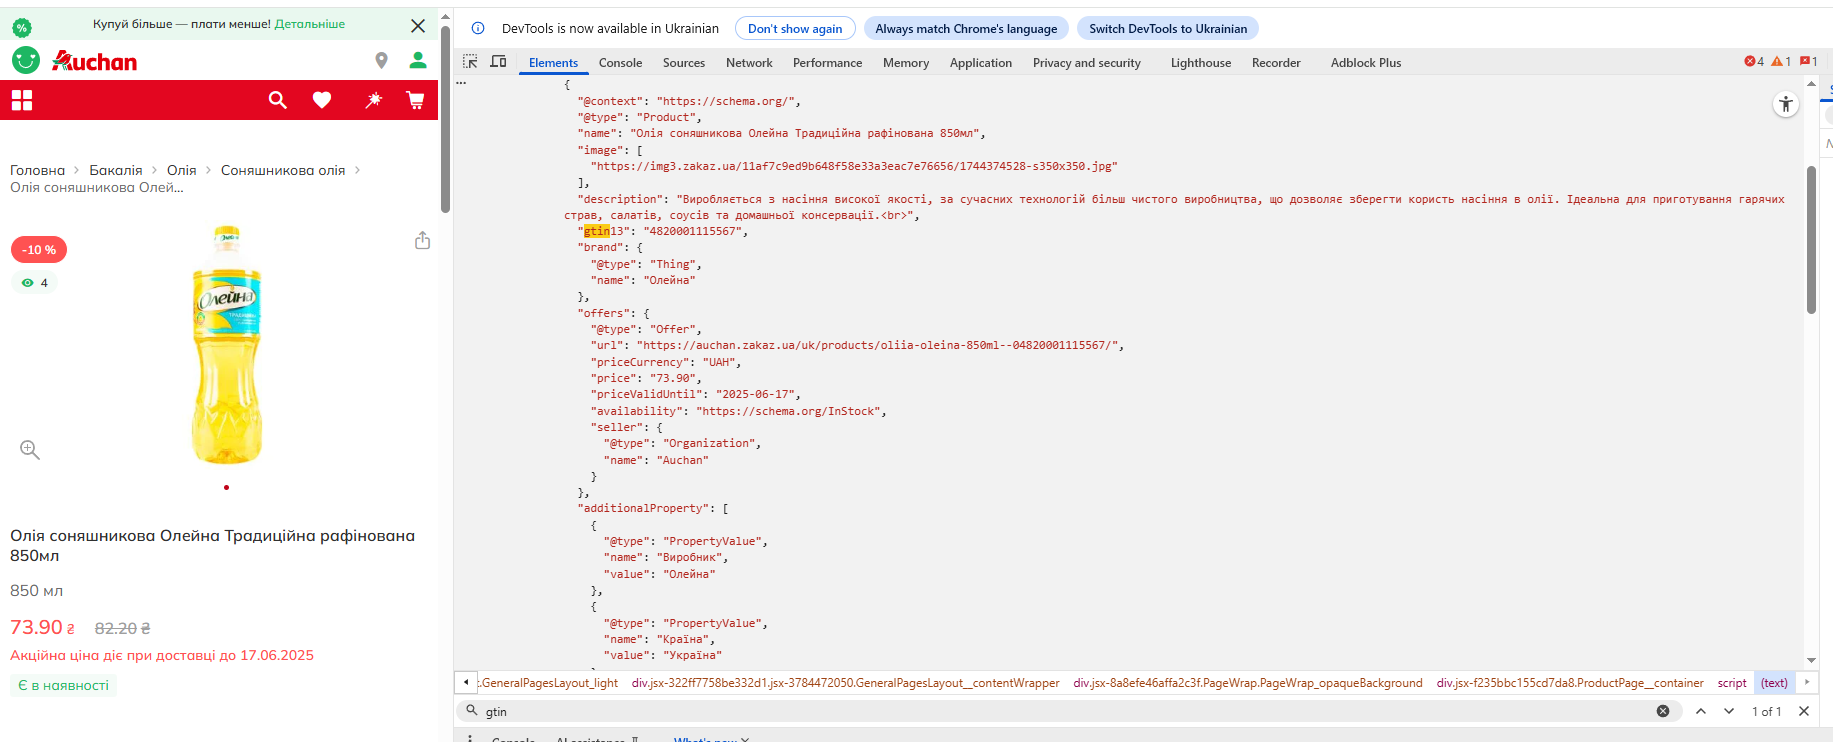This screenshot has width=1833, height=742.
Task: Switch to the Elements tab
Action: (553, 63)
